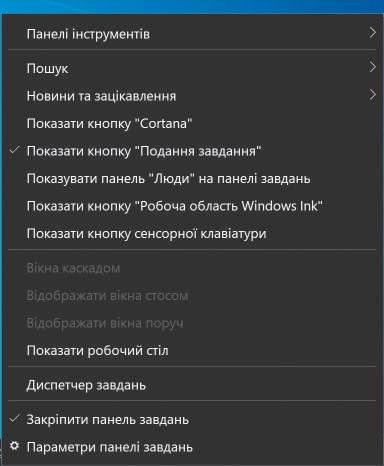Expand the Пошук submenu chevron

pos(372,67)
